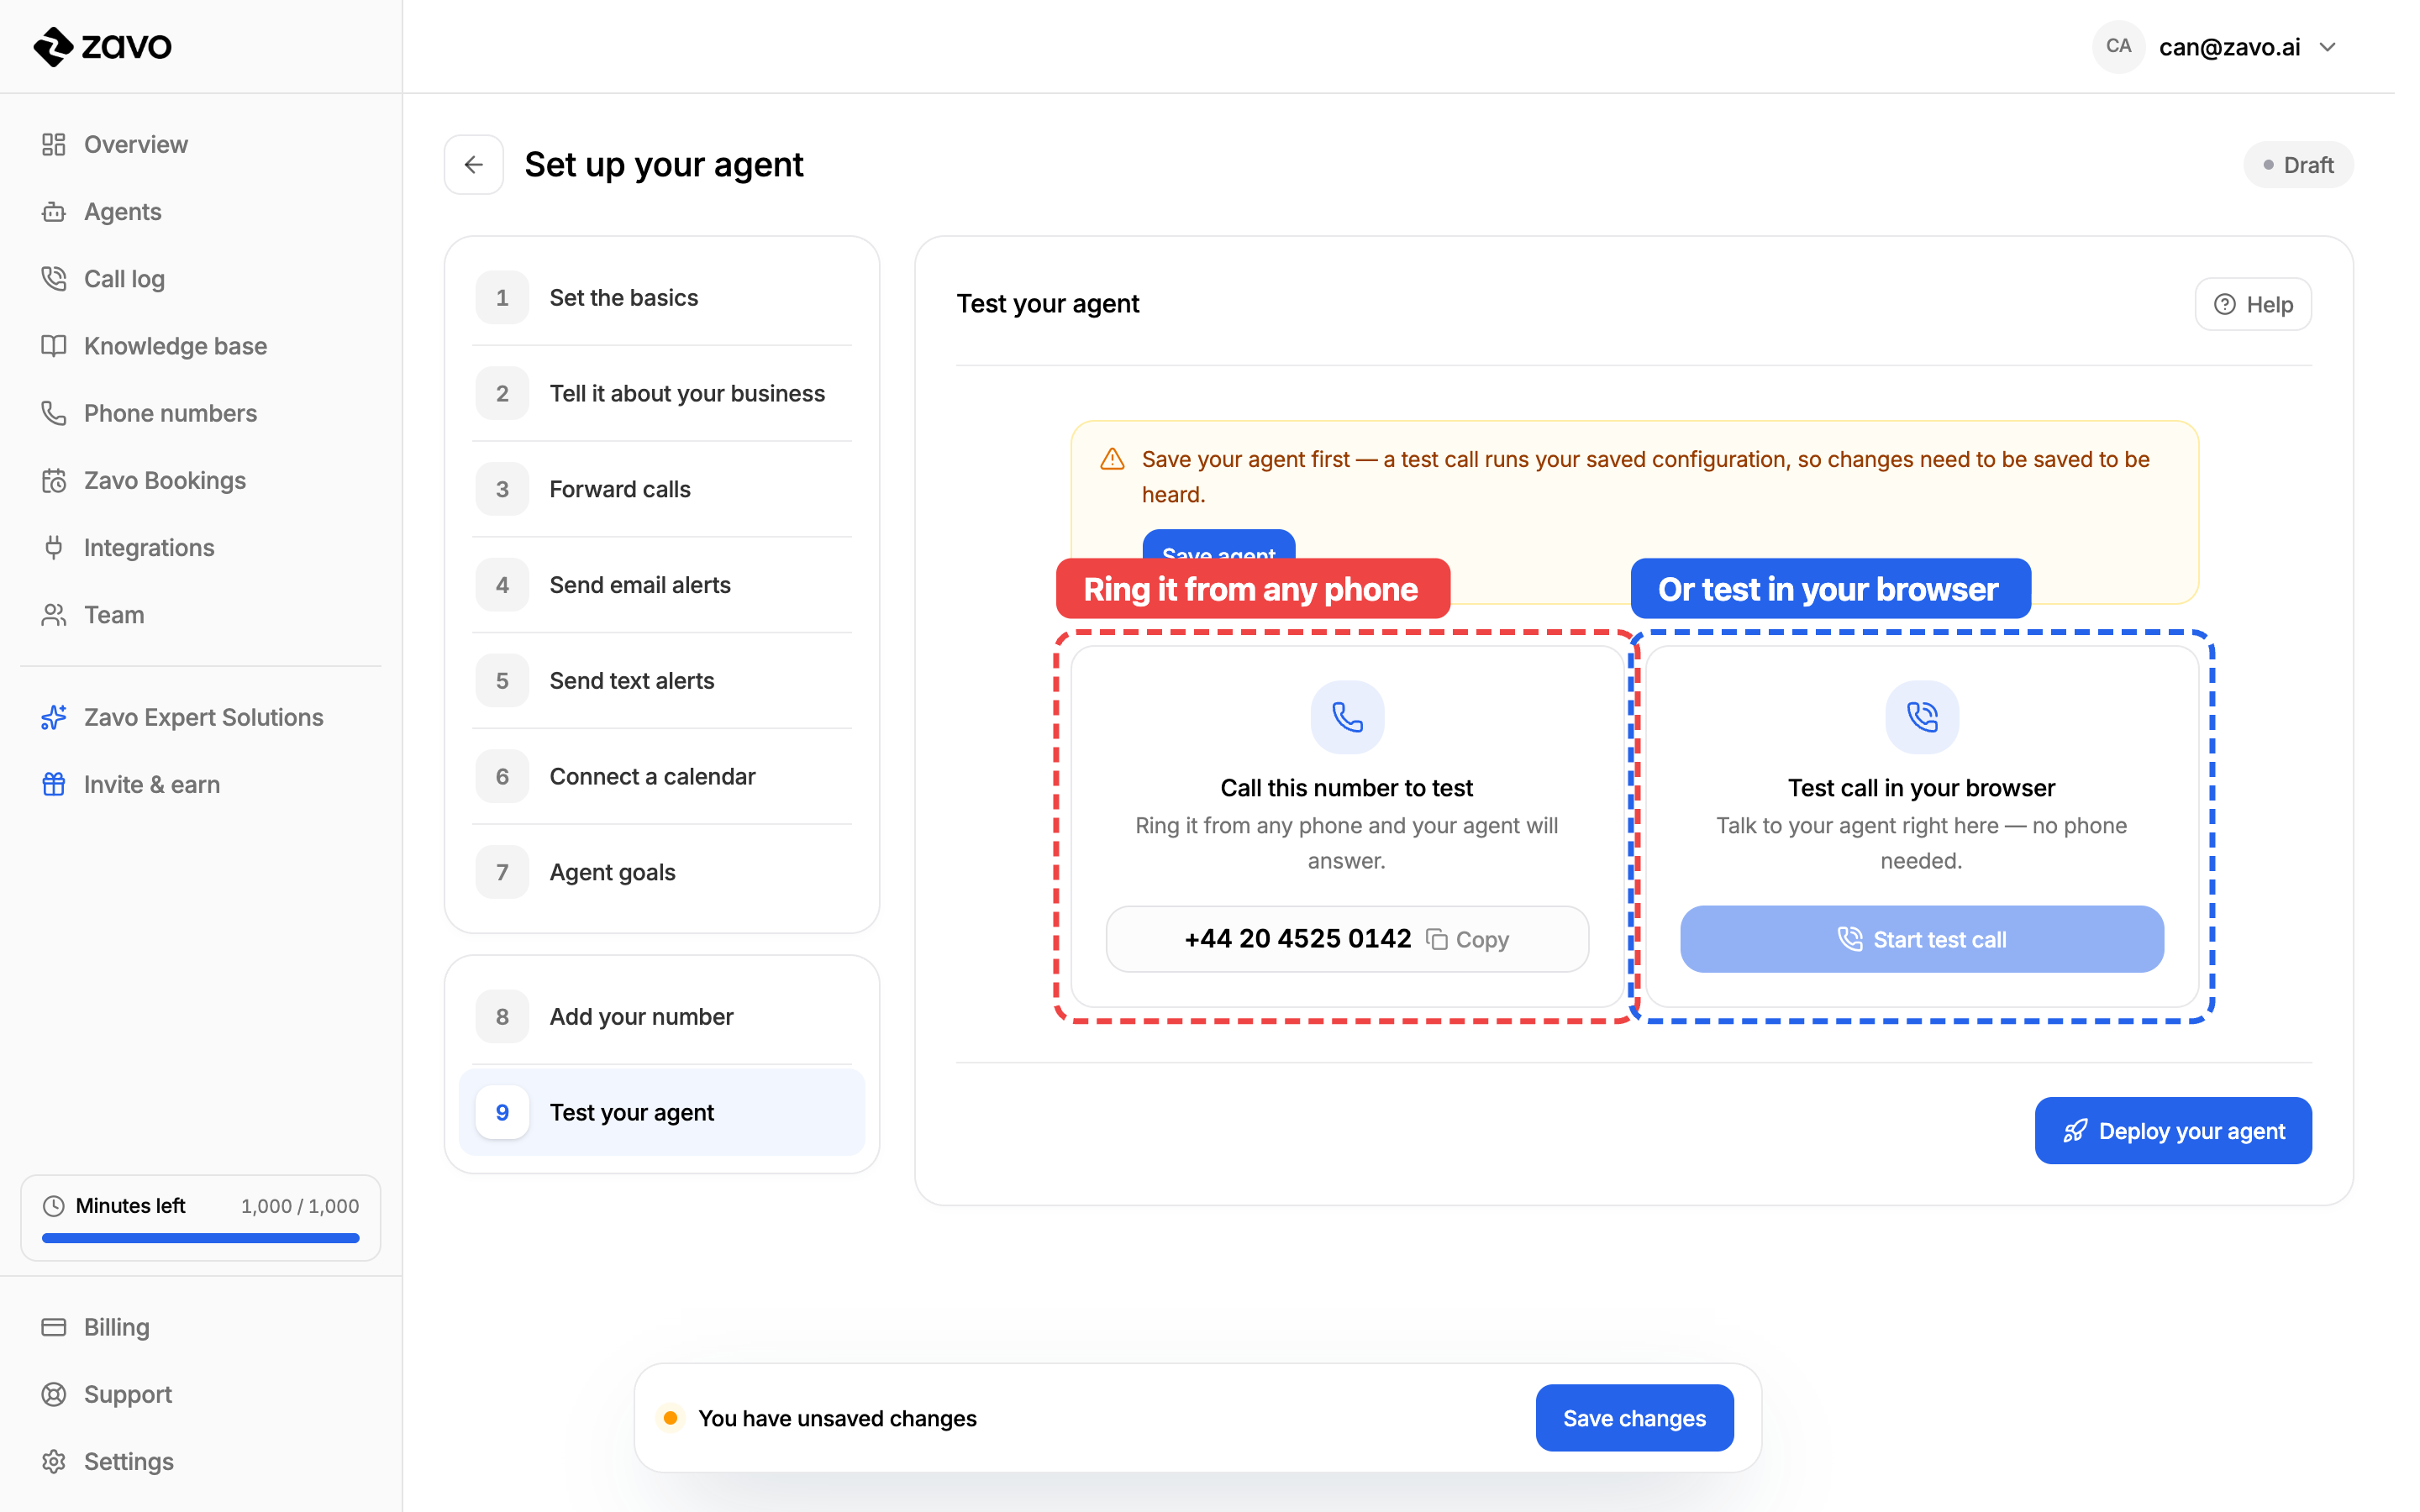
Task: Click the Billing card icon
Action: (x=54, y=1326)
